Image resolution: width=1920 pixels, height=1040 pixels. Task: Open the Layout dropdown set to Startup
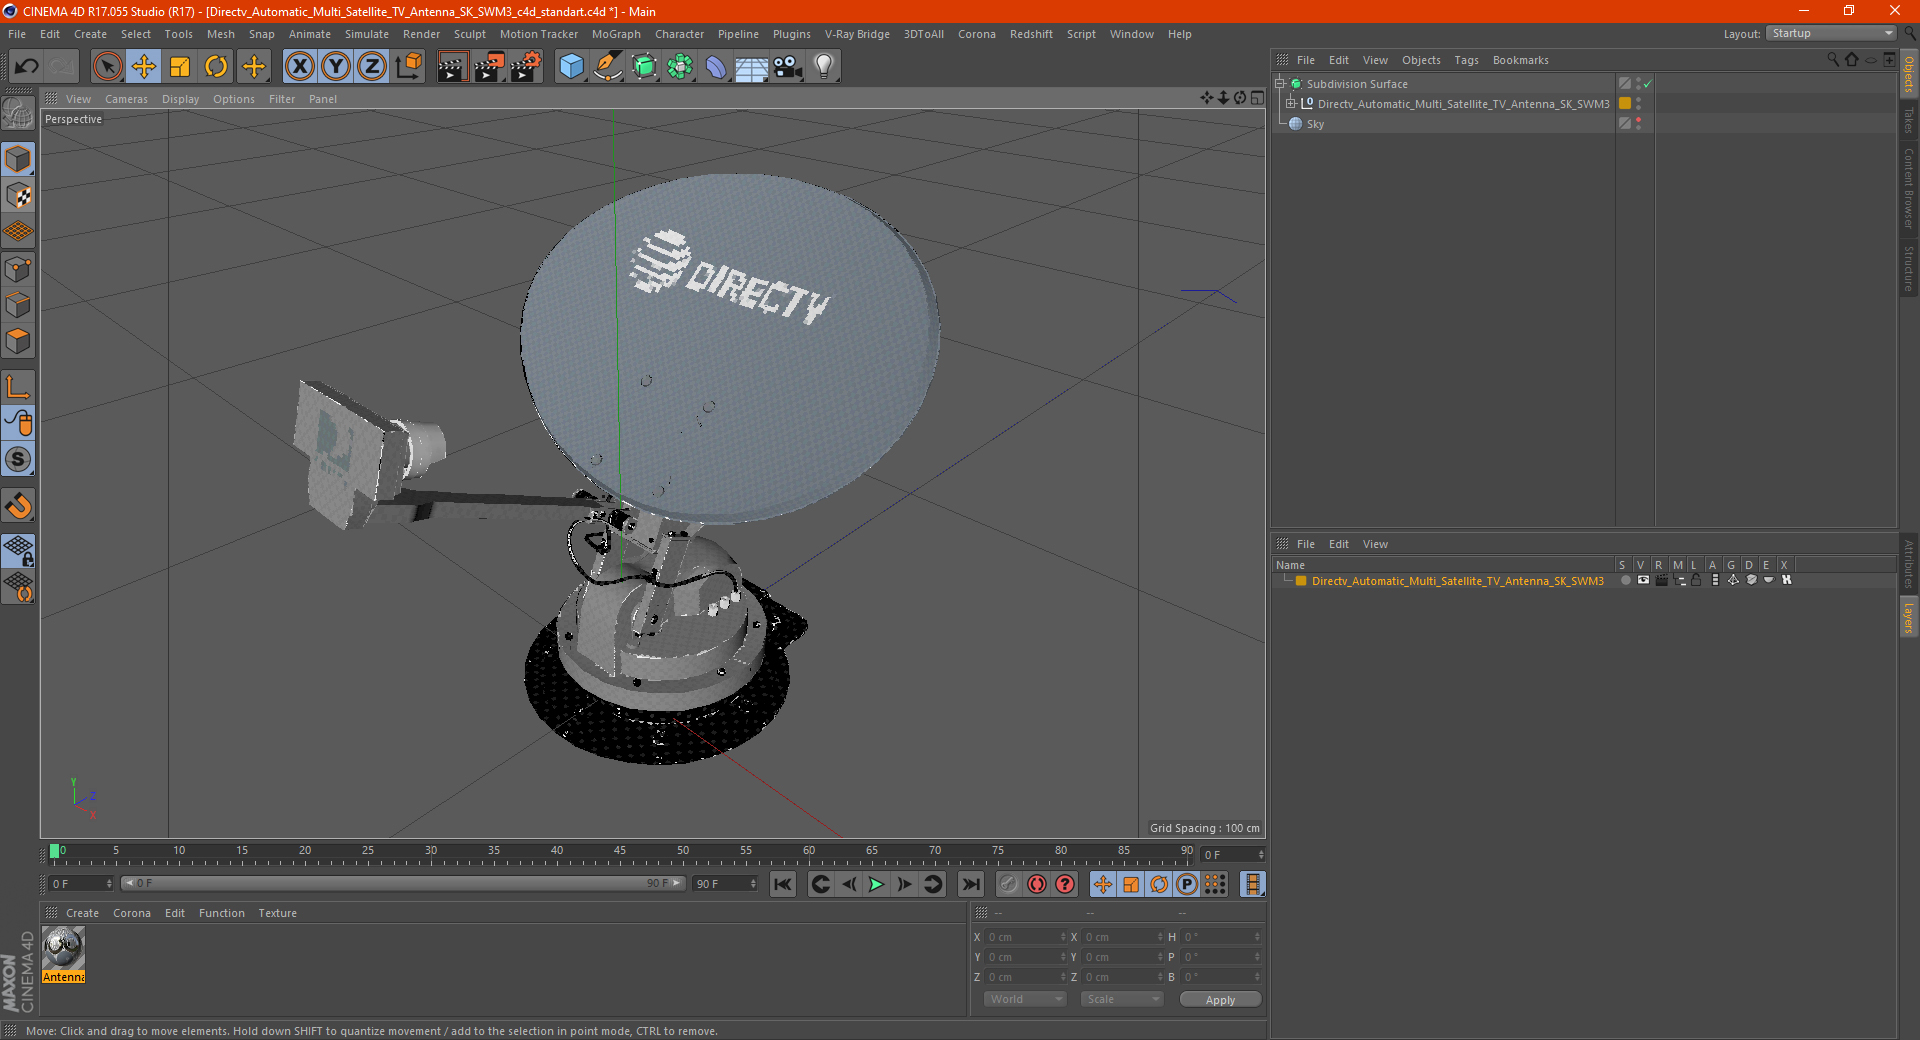(1831, 33)
